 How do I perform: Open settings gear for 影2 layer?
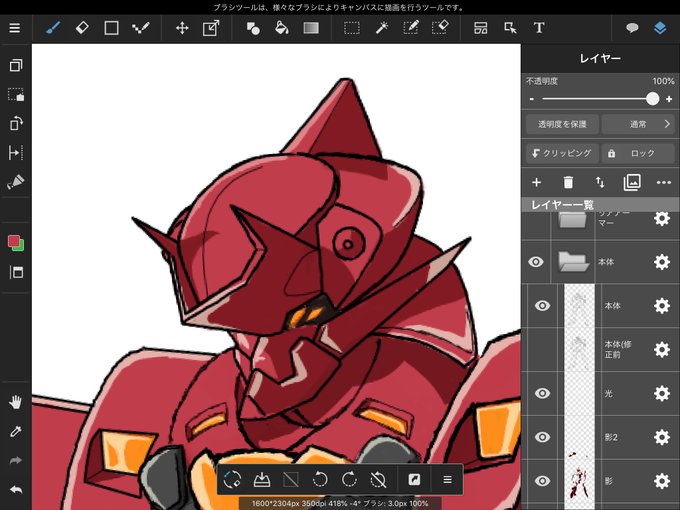coord(662,437)
